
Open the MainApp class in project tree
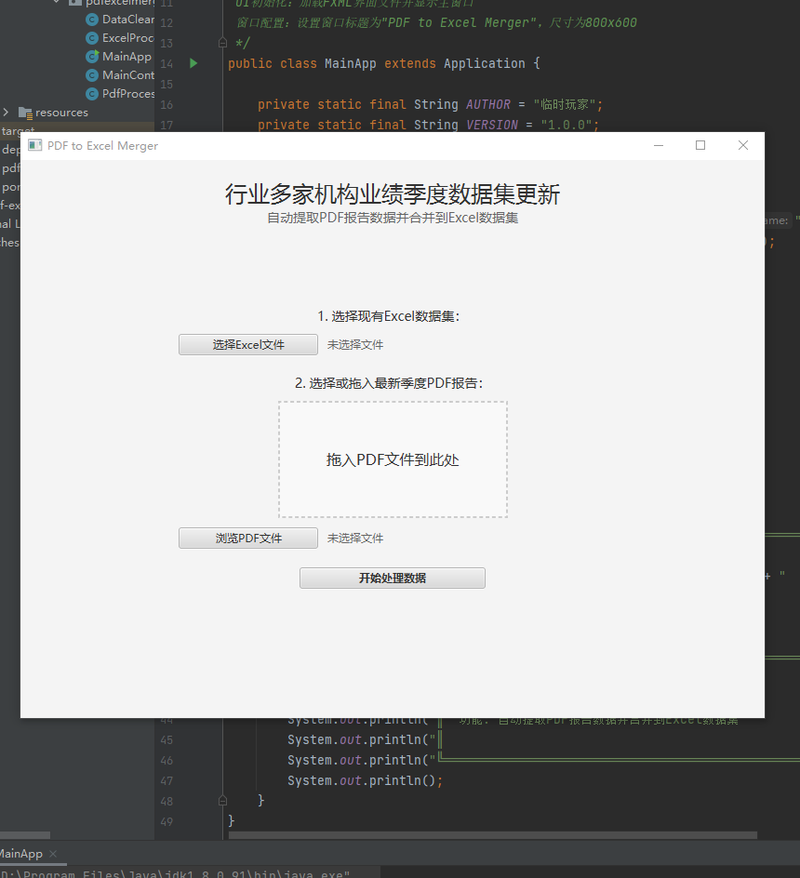[127, 57]
